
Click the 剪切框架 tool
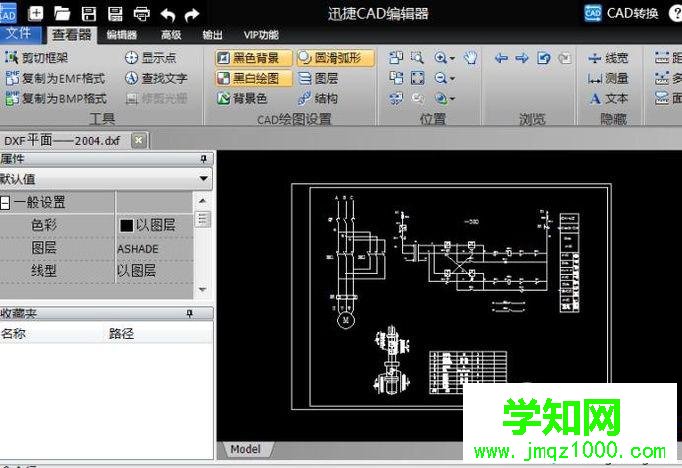pyautogui.click(x=37, y=57)
